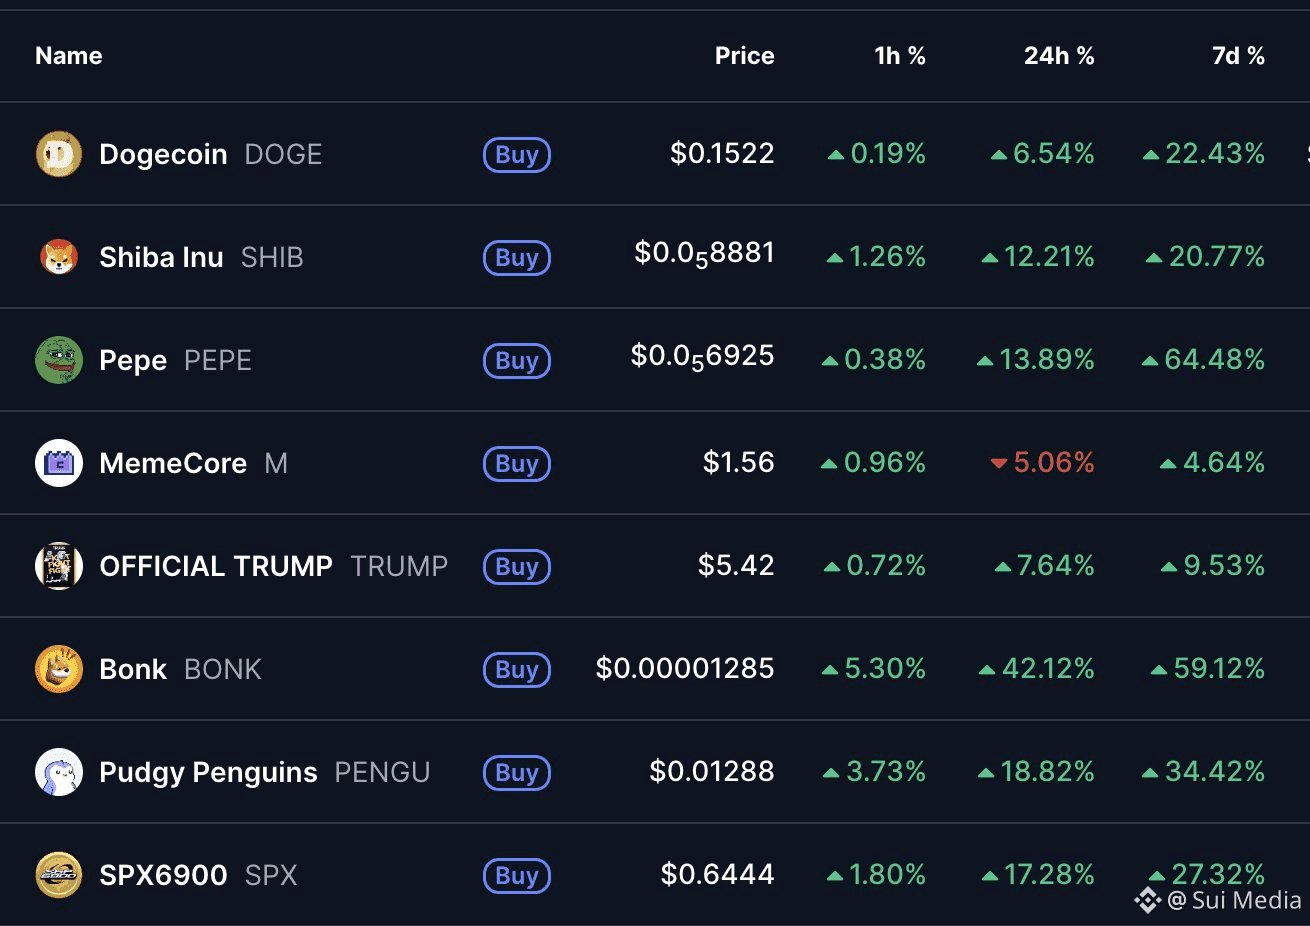This screenshot has height=926, width=1310.
Task: Sort by the 1h % column
Action: [899, 56]
